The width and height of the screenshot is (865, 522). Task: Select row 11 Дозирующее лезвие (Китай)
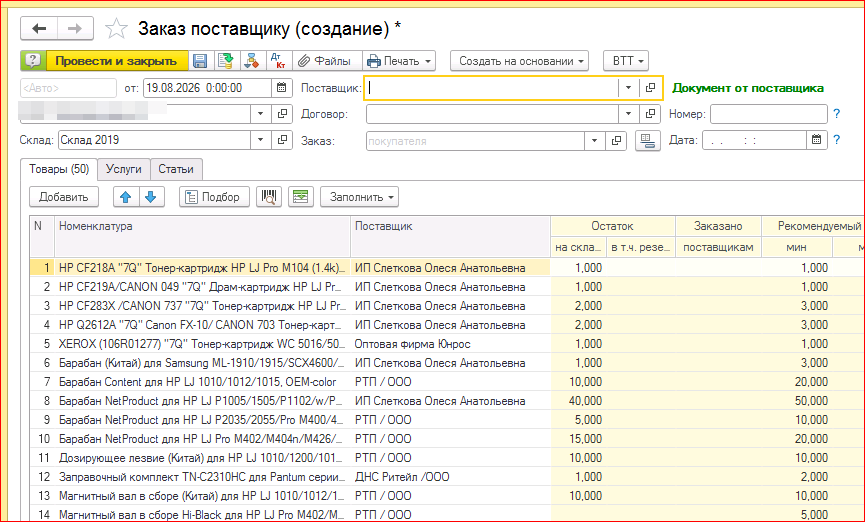click(x=202, y=458)
